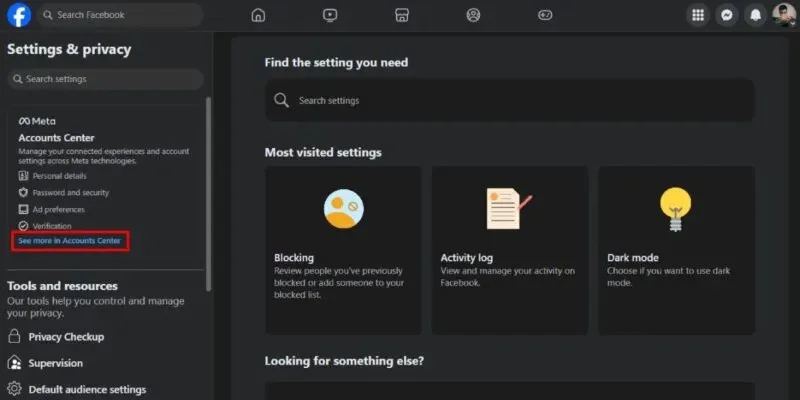
Task: Click the Ad preferences icon
Action: 23,209
